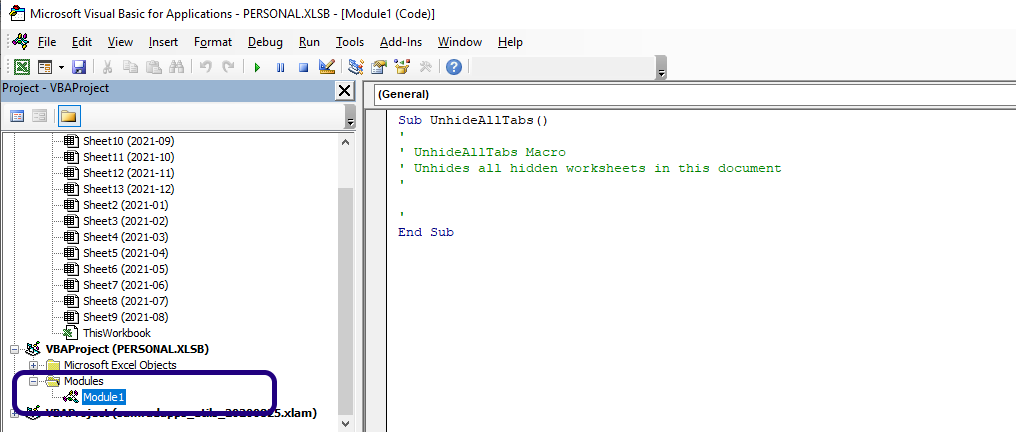The width and height of the screenshot is (1016, 432).
Task: Toggle Design Mode icon
Action: coord(327,67)
